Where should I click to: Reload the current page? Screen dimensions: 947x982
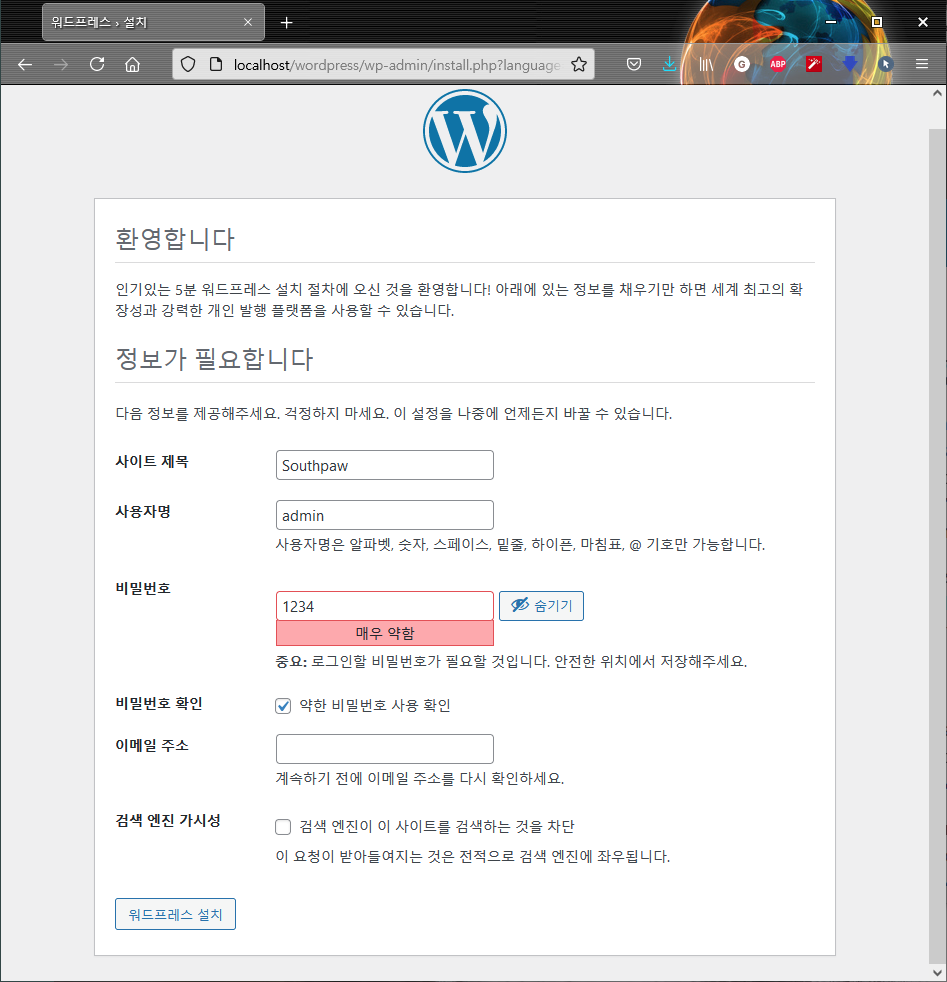[97, 65]
